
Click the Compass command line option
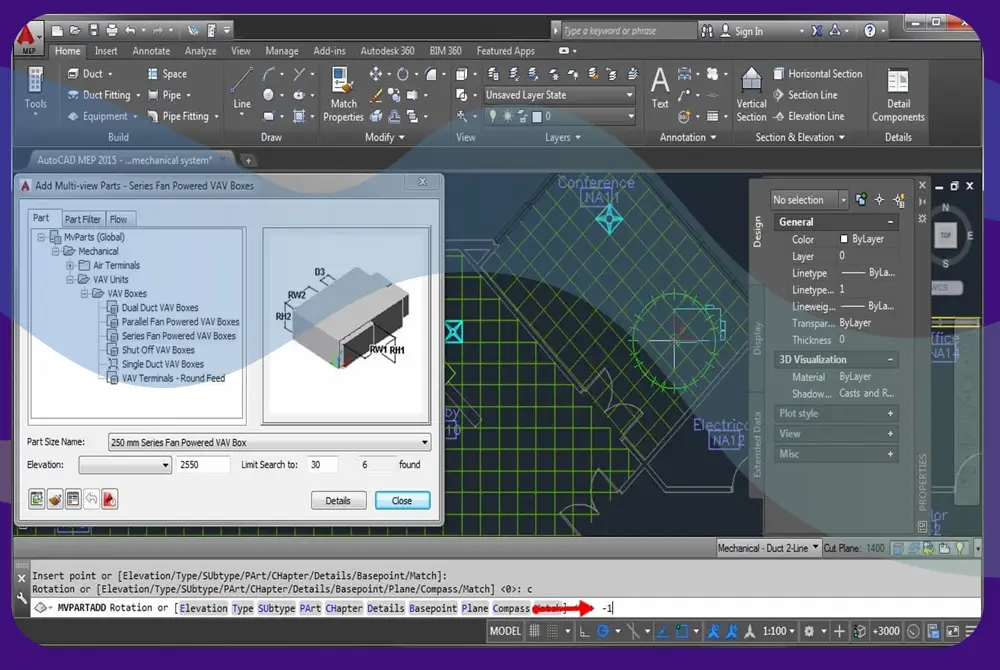click(510, 608)
